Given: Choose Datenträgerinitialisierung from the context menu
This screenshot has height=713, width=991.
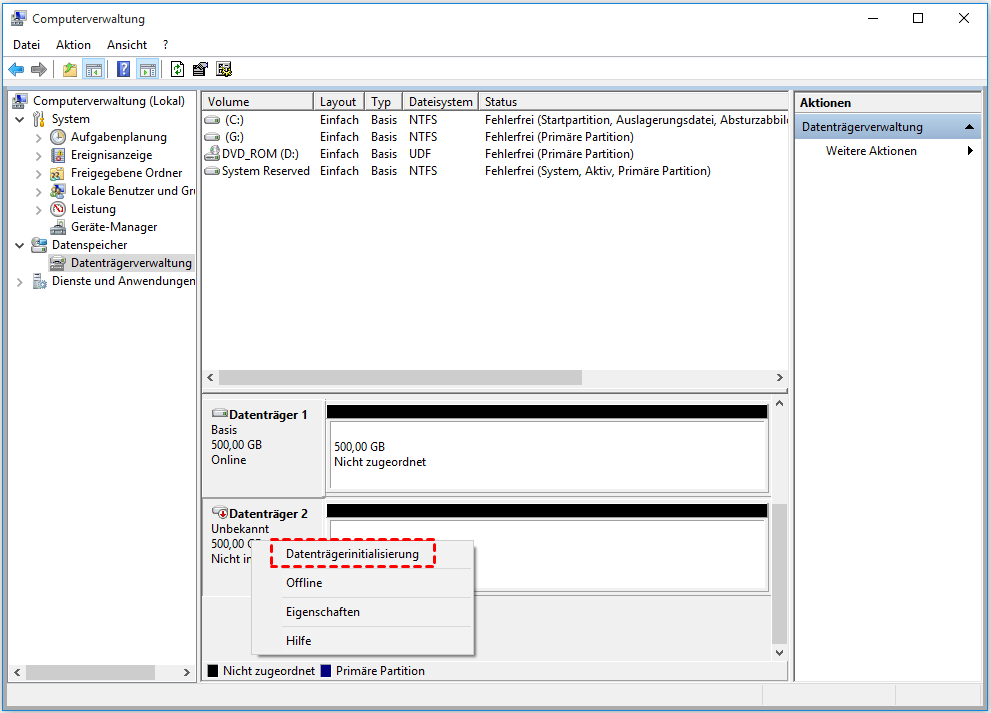Looking at the screenshot, I should 352,554.
